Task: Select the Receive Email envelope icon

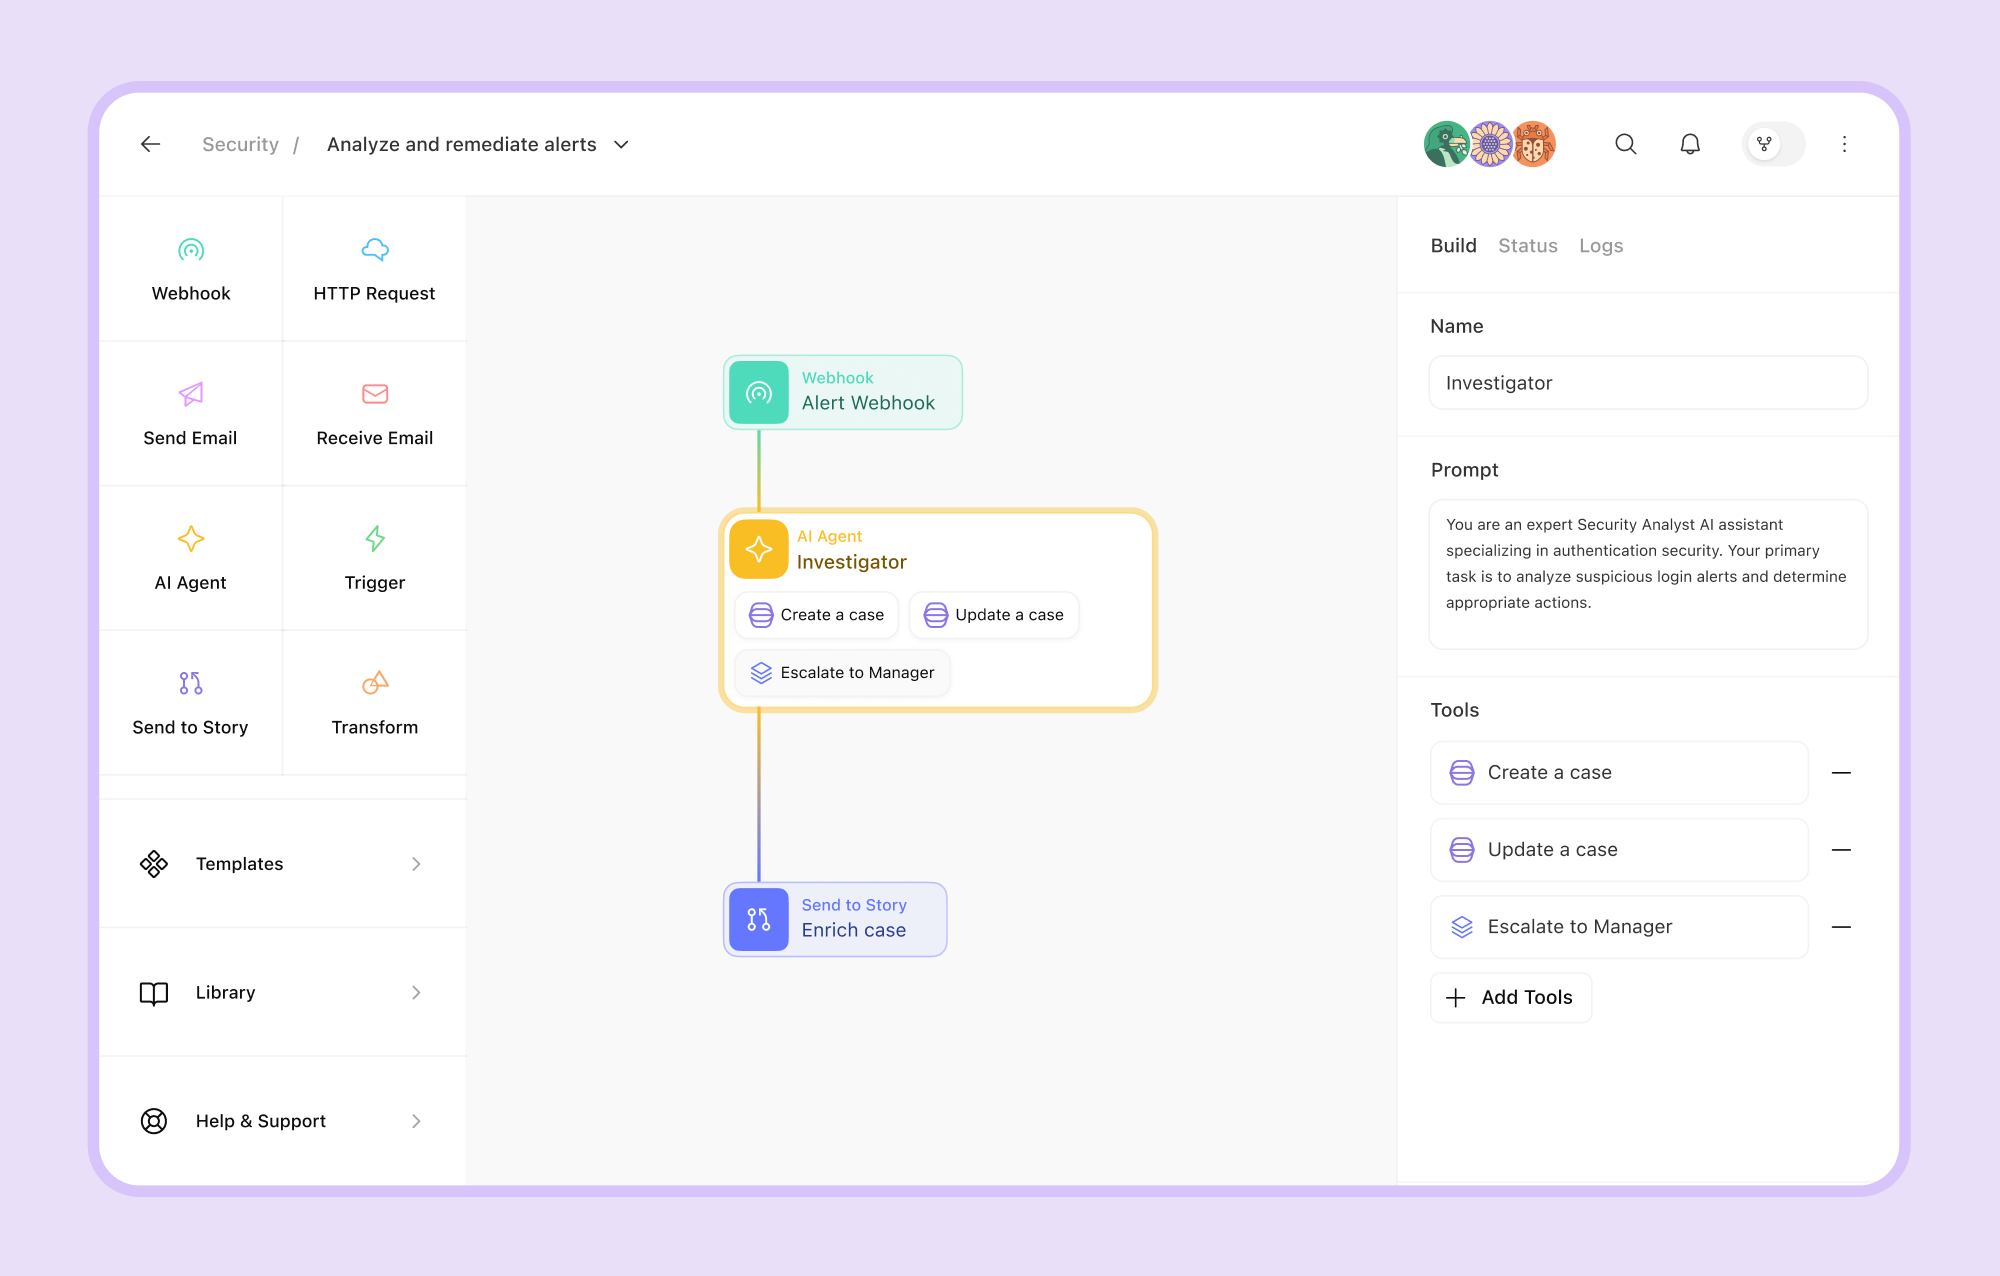Action: (375, 394)
